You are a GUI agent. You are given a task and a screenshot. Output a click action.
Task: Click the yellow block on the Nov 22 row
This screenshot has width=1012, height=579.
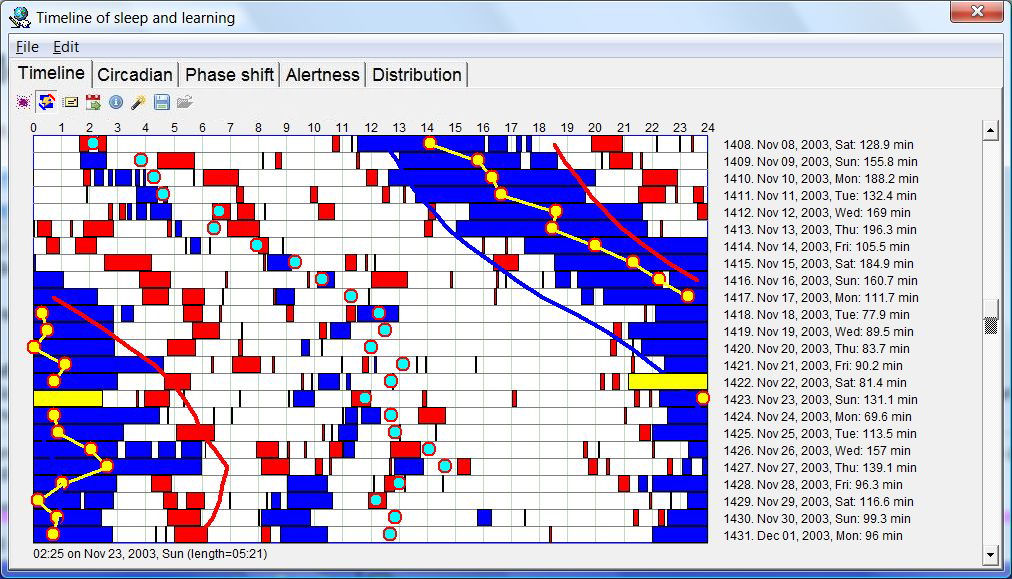[x=668, y=382]
